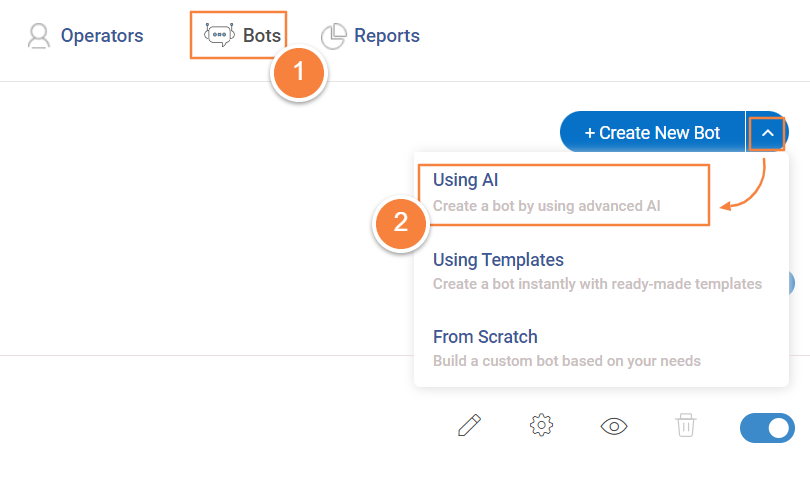Delete the bot using trash icon

coord(685,426)
